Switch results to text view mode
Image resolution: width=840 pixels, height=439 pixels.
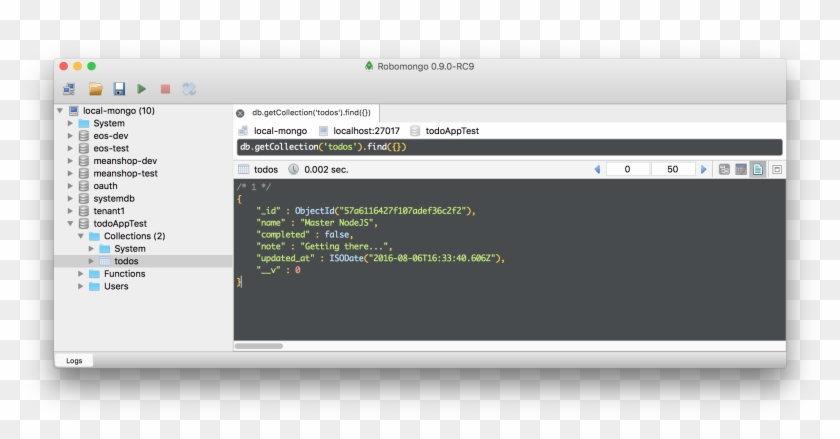(x=758, y=170)
